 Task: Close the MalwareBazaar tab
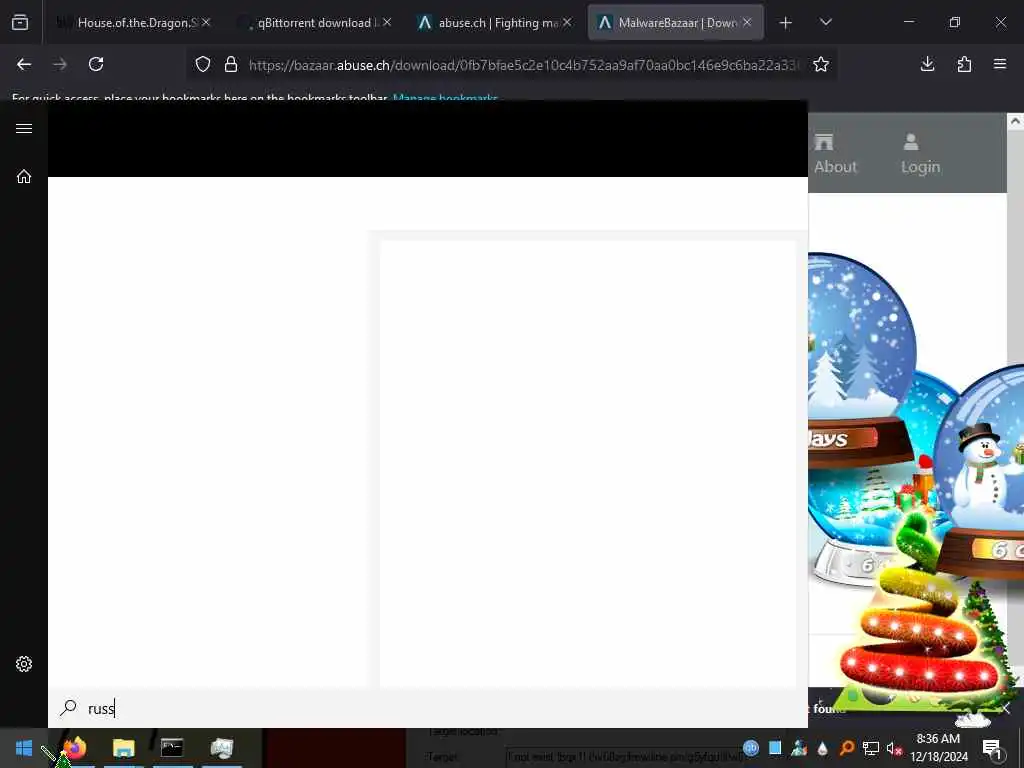click(747, 22)
